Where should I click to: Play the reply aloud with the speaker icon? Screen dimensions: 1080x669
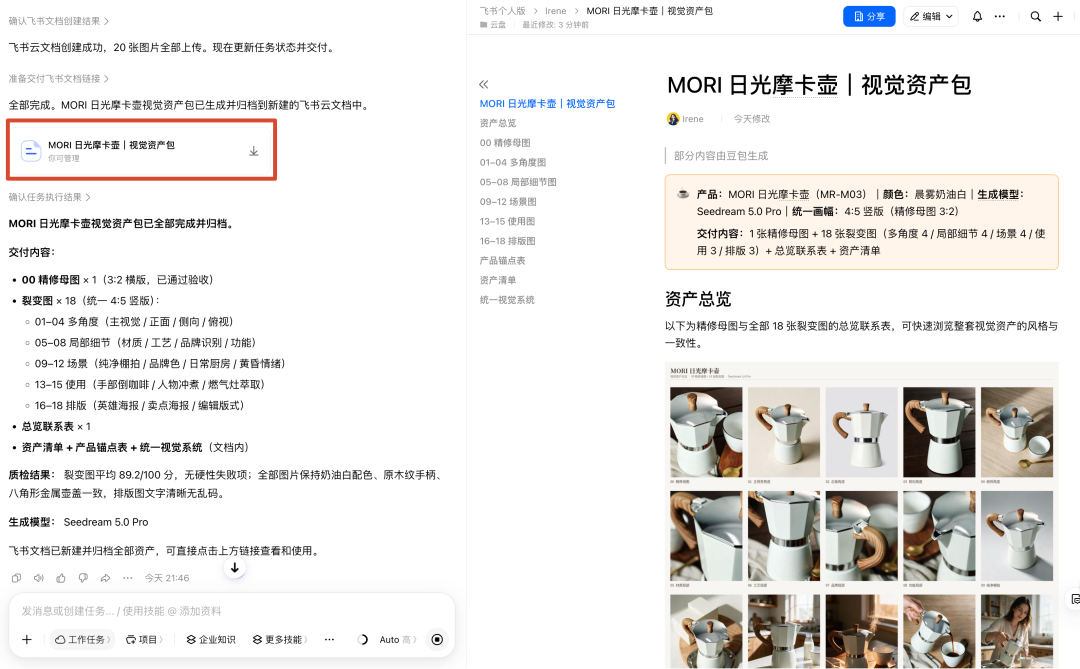tap(39, 578)
